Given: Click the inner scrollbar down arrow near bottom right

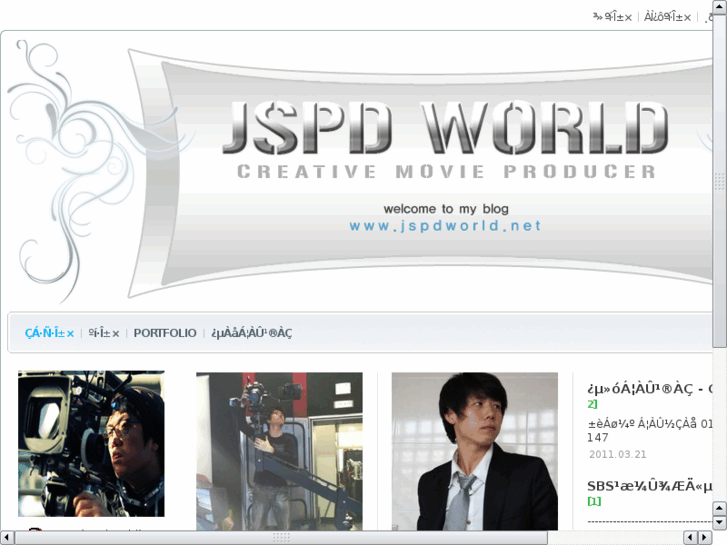Looking at the screenshot, I should (720, 522).
